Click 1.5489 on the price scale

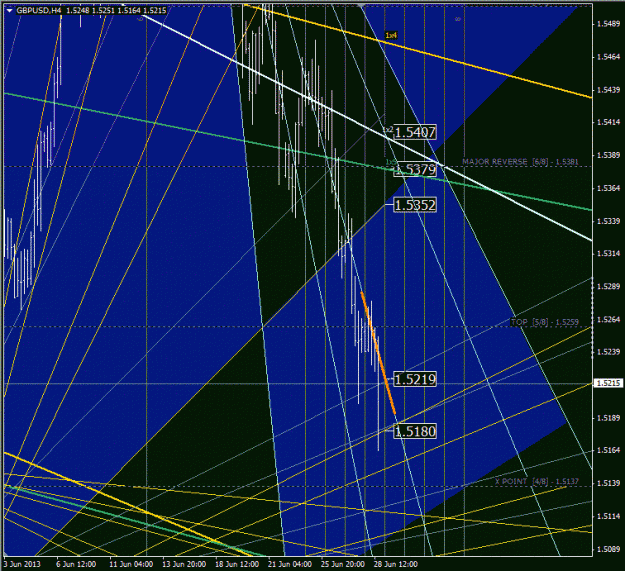pyautogui.click(x=608, y=24)
